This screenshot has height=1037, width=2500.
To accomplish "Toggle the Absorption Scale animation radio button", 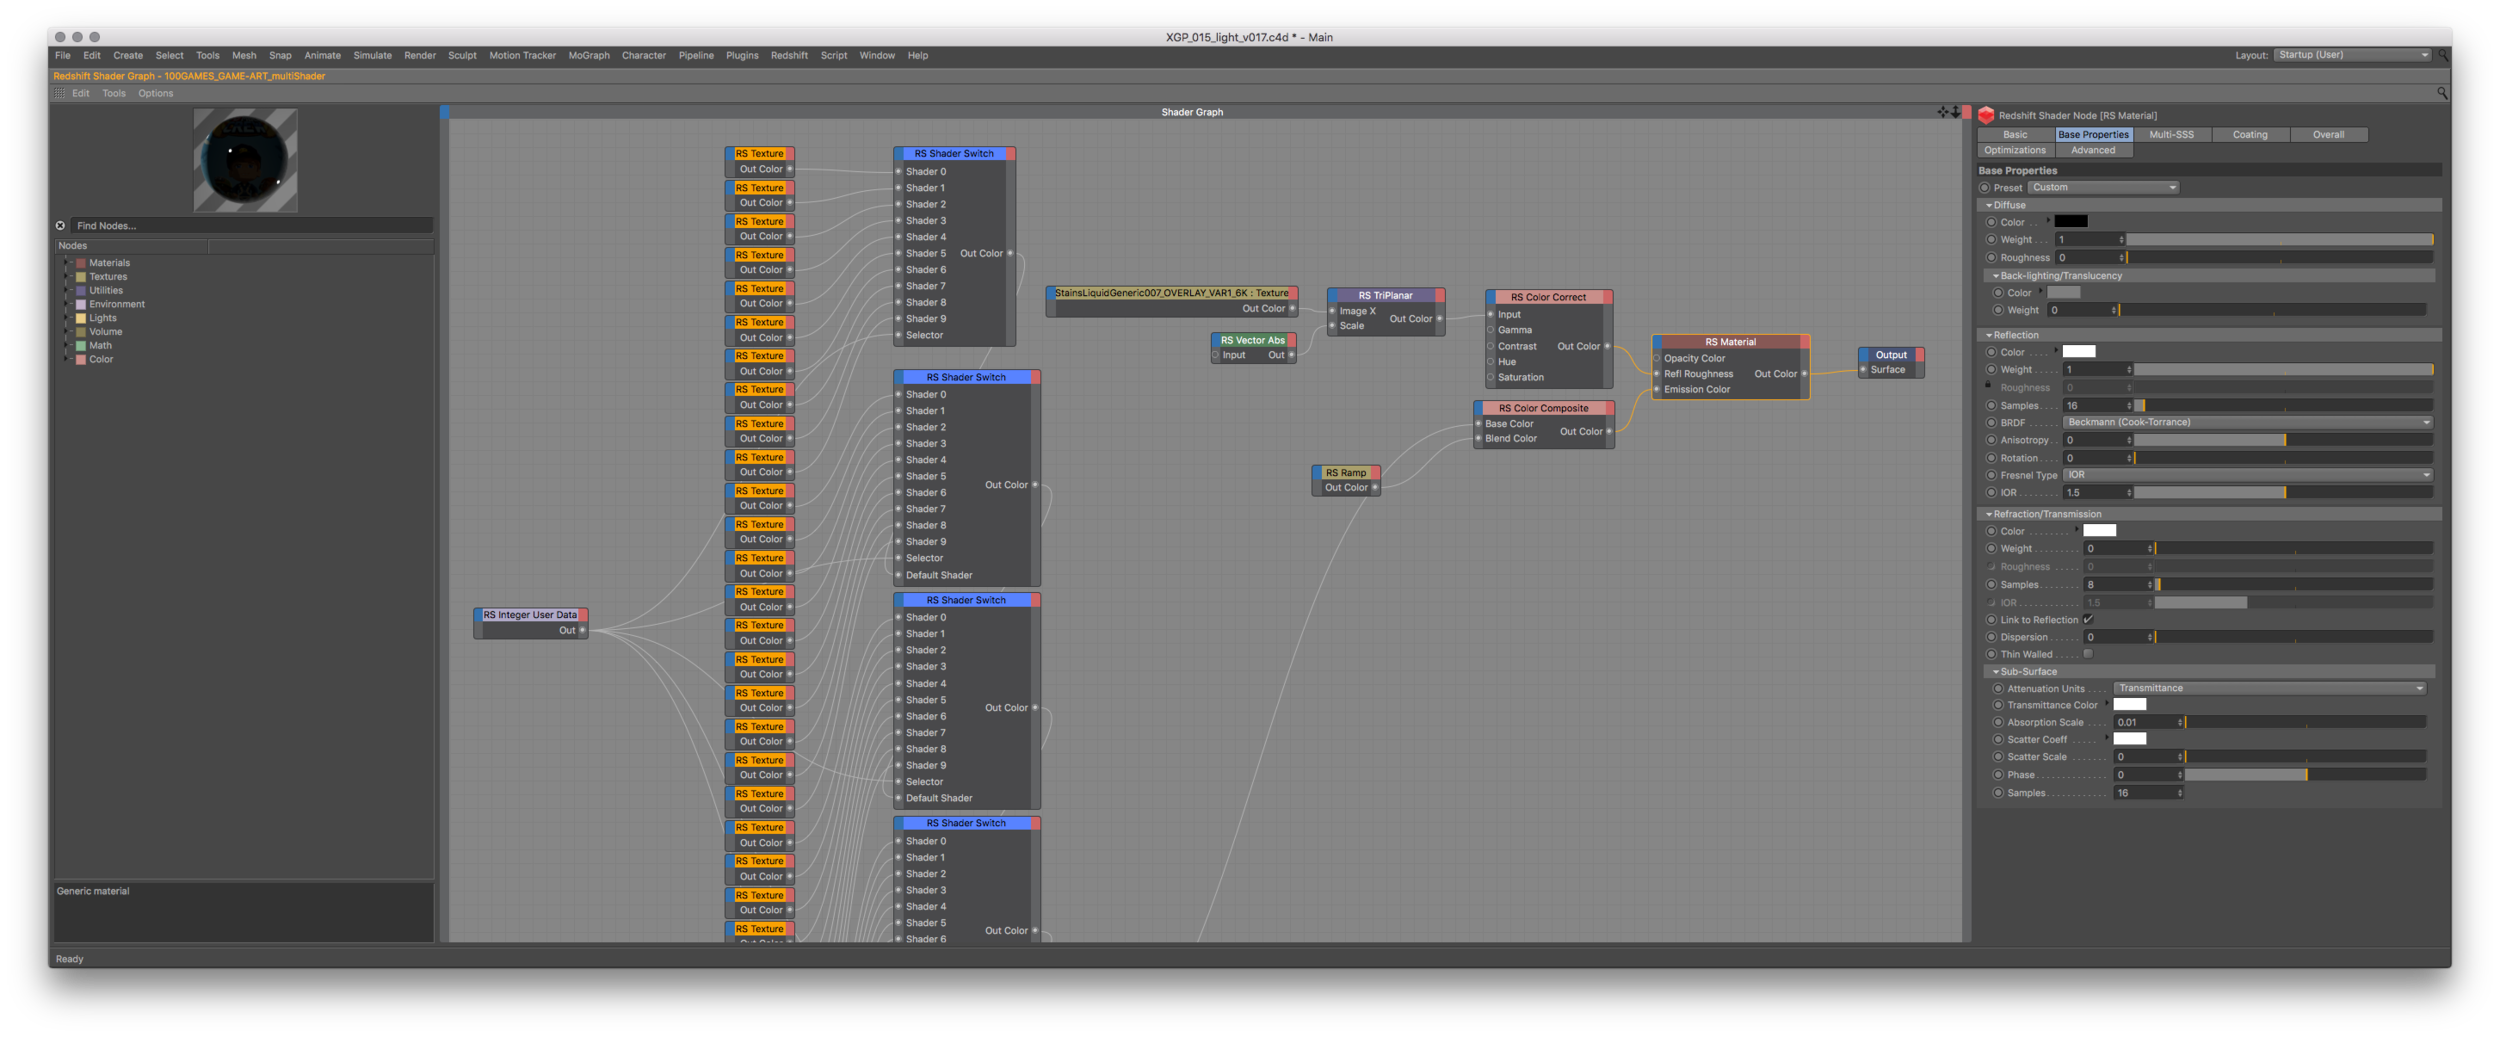I will click(x=1998, y=723).
